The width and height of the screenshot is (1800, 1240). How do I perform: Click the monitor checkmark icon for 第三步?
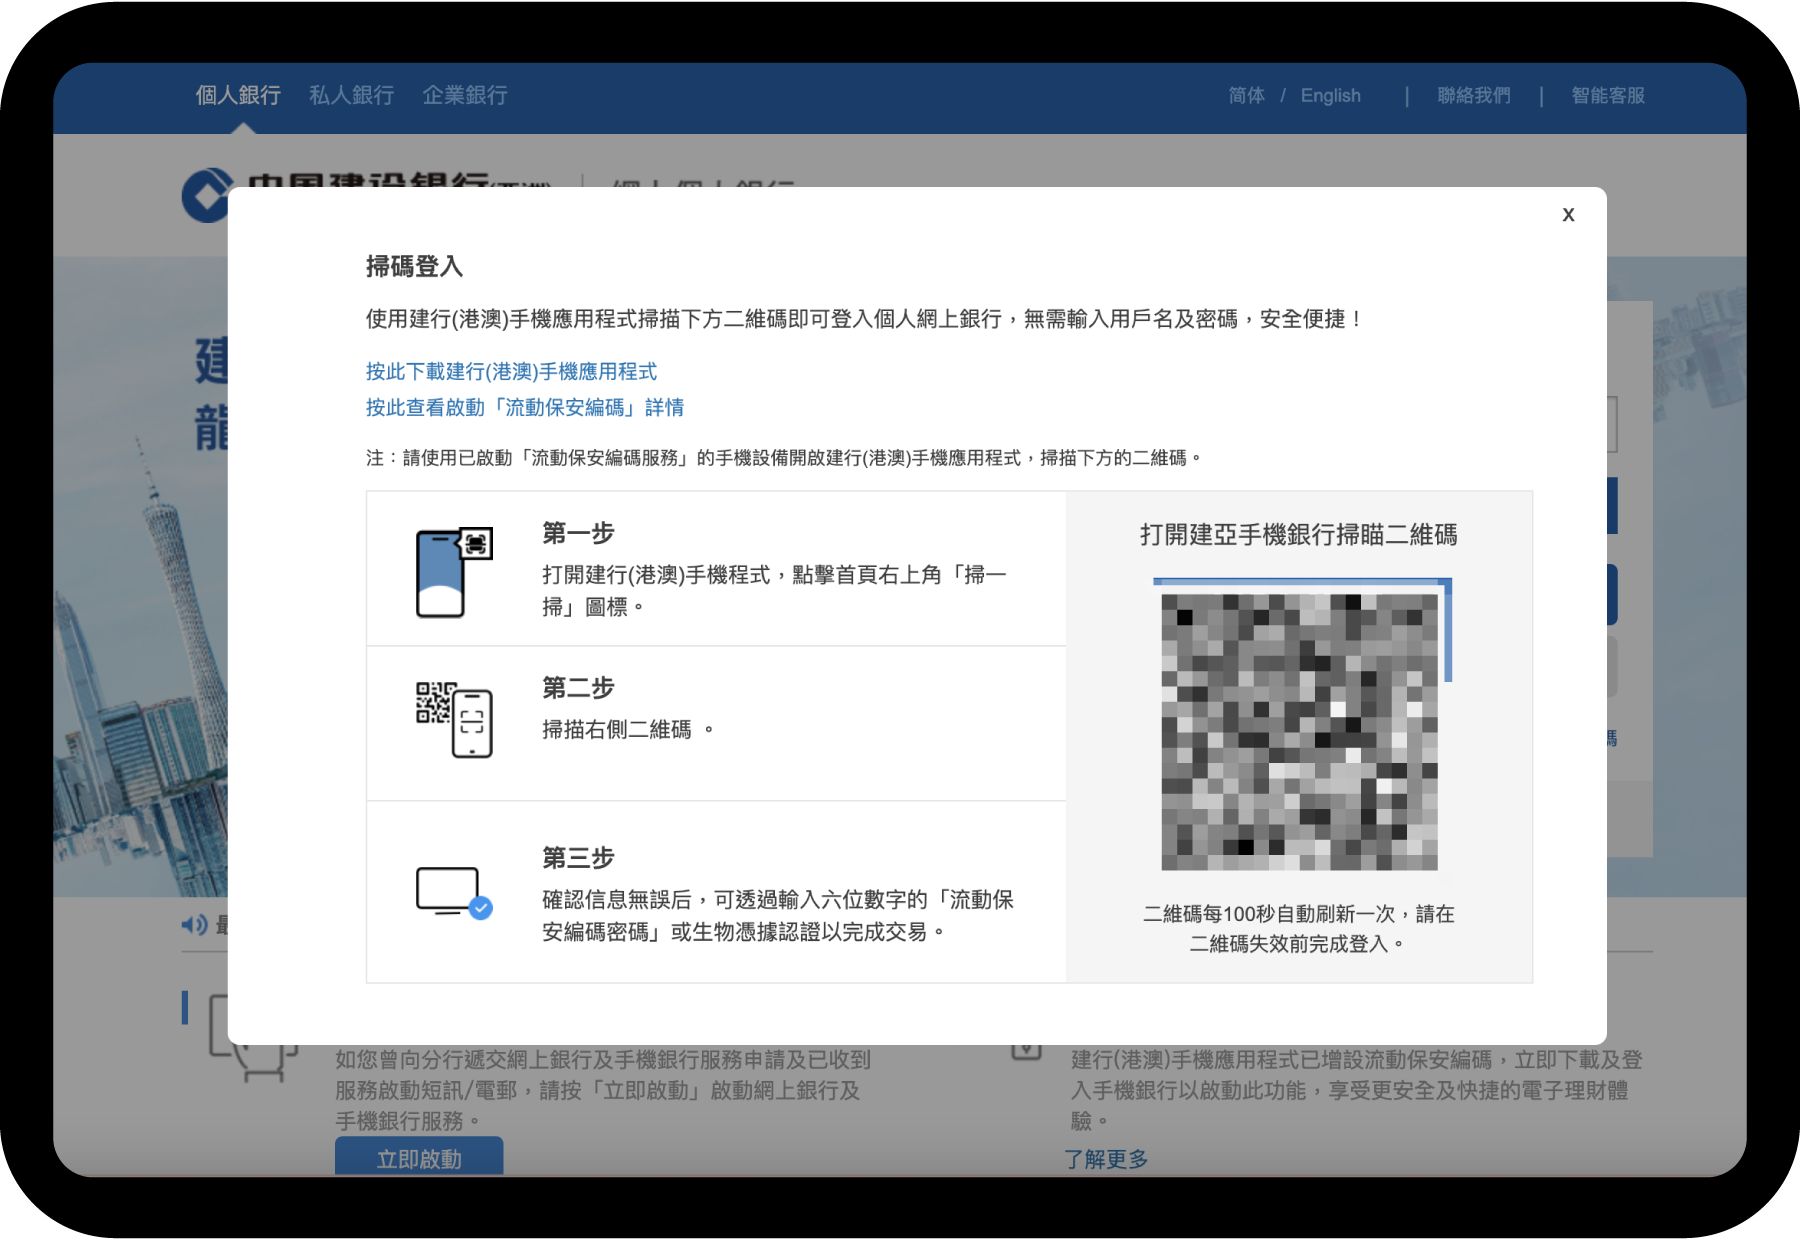coord(454,892)
